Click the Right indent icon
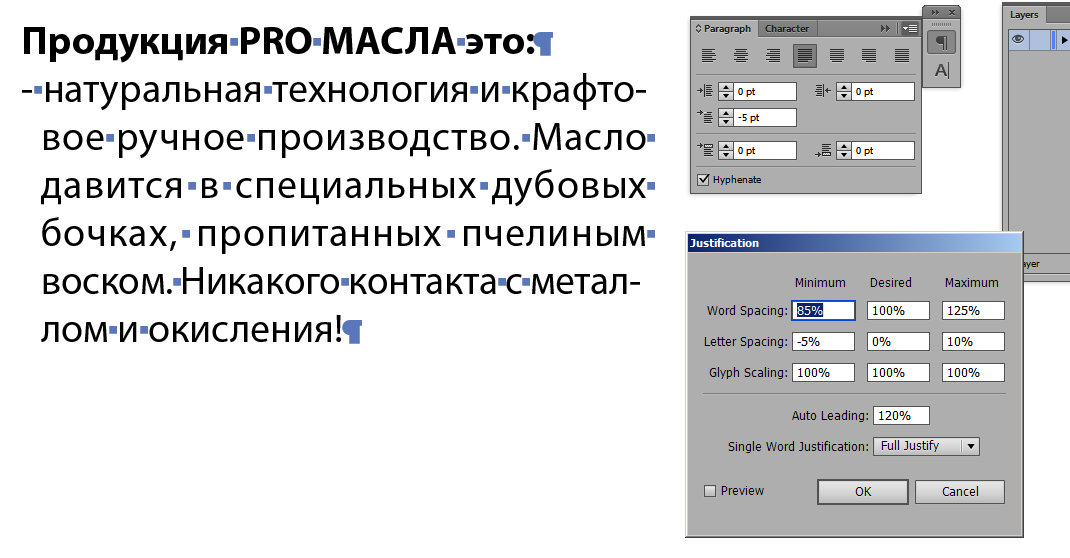 click(823, 91)
